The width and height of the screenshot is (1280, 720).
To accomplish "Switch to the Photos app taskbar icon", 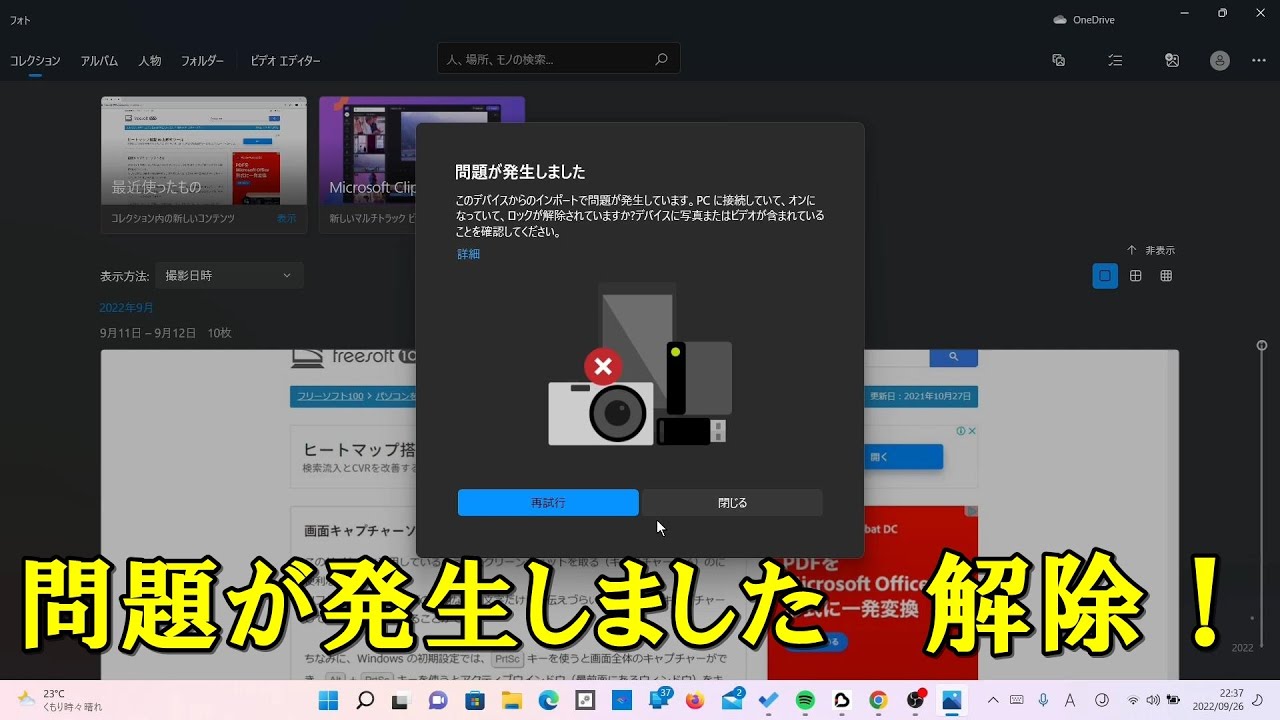I will click(951, 700).
